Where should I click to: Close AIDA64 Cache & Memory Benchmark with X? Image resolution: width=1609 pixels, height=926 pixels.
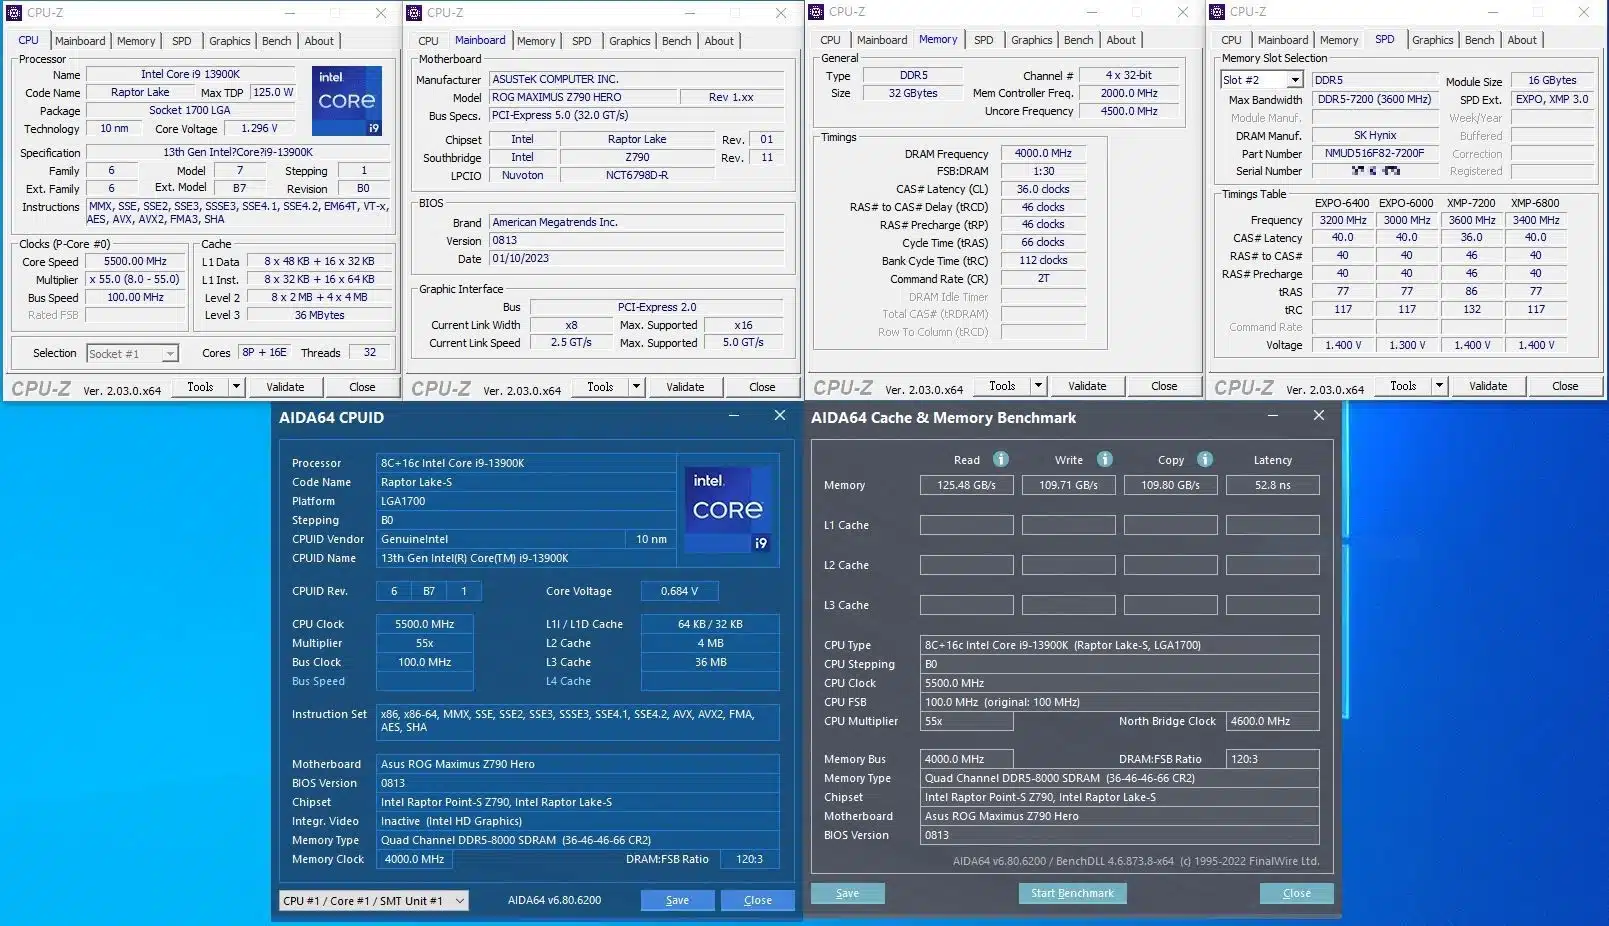coord(1318,415)
